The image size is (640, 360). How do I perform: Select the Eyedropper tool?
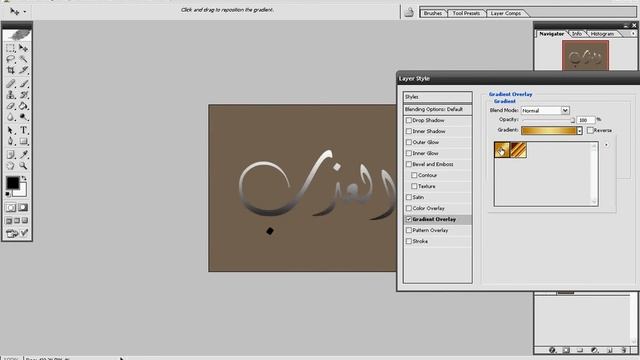tap(23, 155)
